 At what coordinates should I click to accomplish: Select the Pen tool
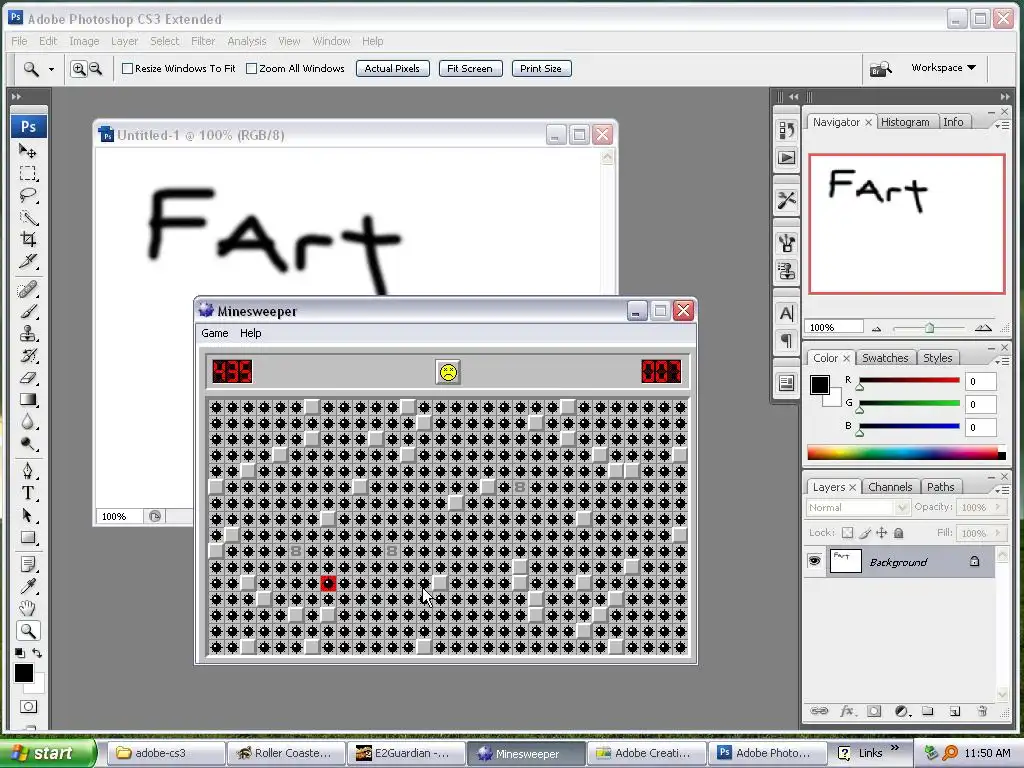(27, 471)
